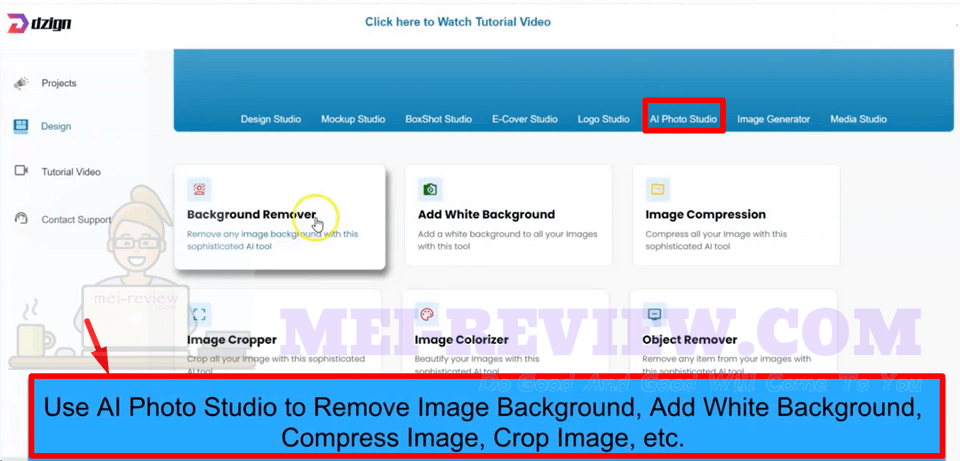Click the Object Remover card icon
960x461 pixels.
click(x=654, y=314)
